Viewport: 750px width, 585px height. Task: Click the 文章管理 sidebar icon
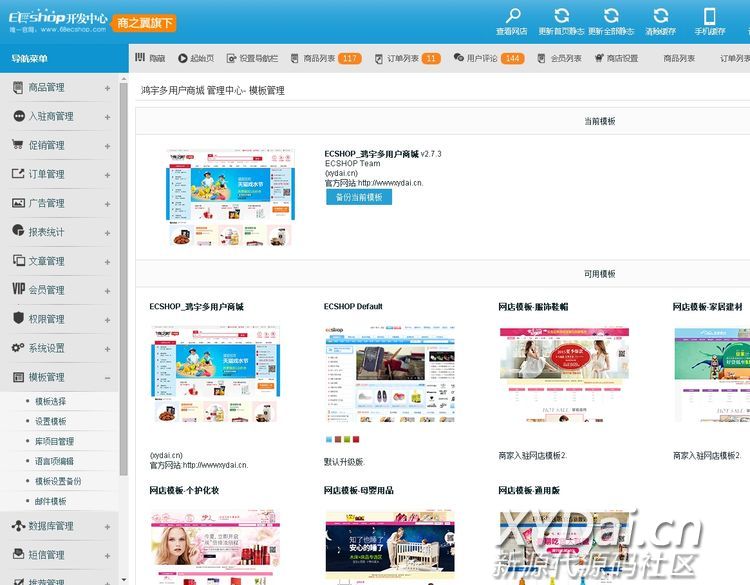click(x=19, y=260)
